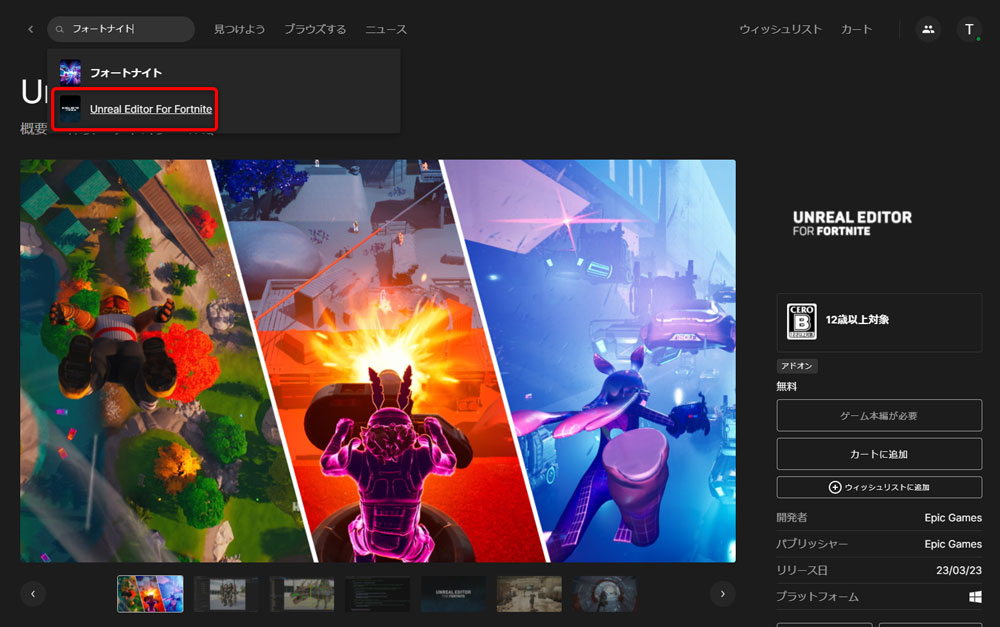Image resolution: width=1000 pixels, height=627 pixels.
Task: Show more screenshots with the right carousel arrow
Action: [x=723, y=594]
